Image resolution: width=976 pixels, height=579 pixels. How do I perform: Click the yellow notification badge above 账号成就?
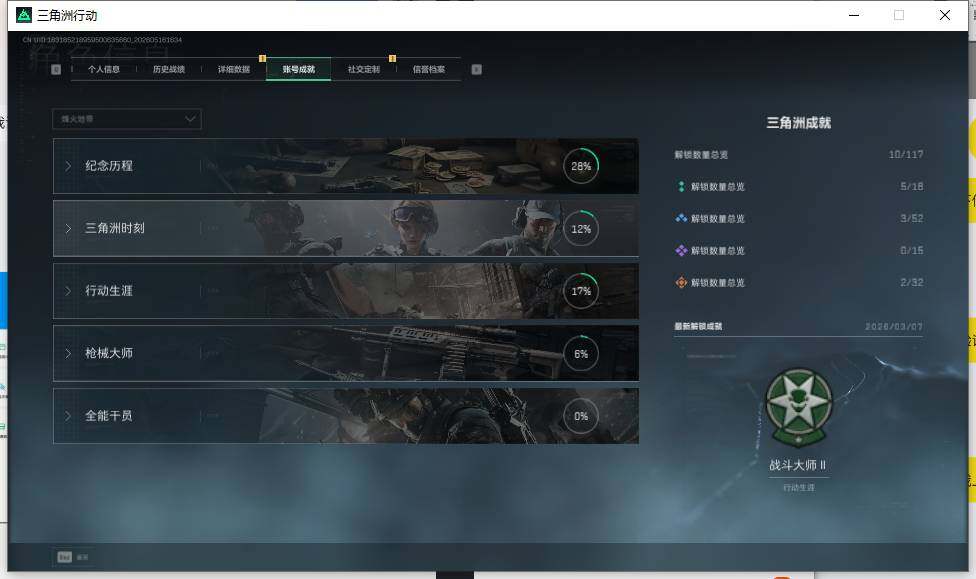[262, 59]
